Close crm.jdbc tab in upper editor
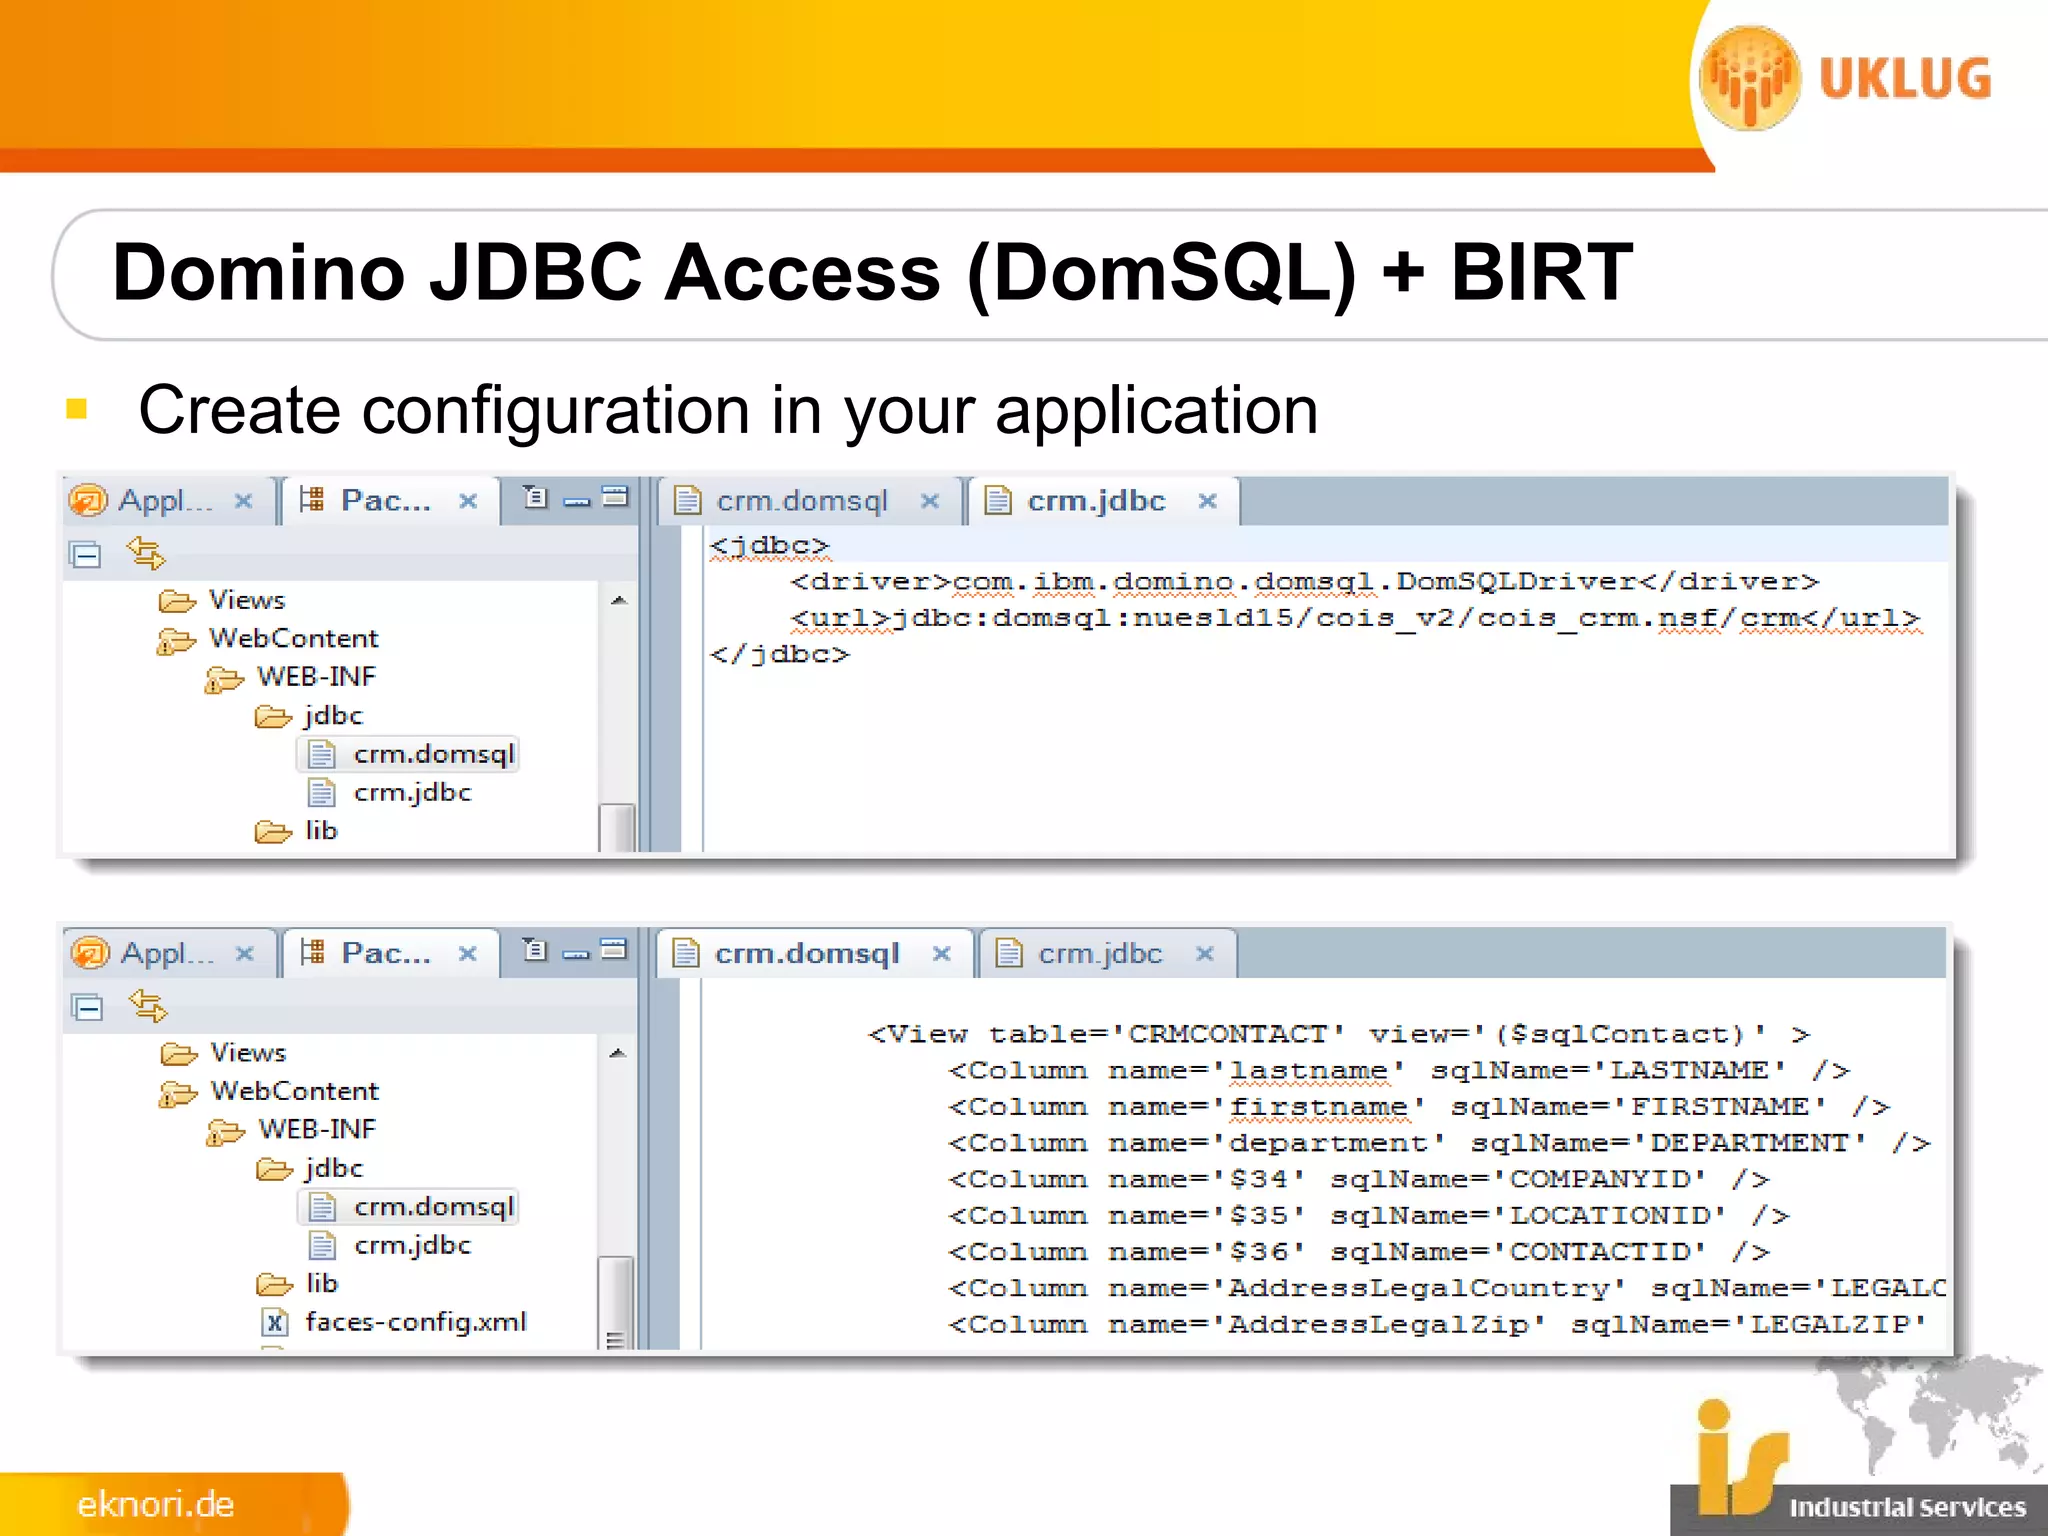 tap(1207, 501)
